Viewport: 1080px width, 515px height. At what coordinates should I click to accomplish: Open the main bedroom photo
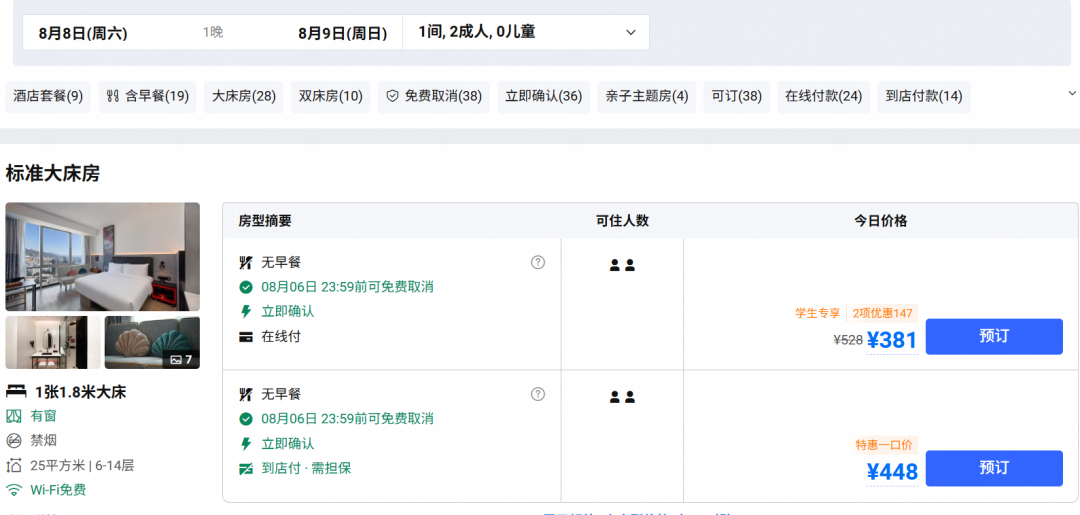tap(103, 257)
